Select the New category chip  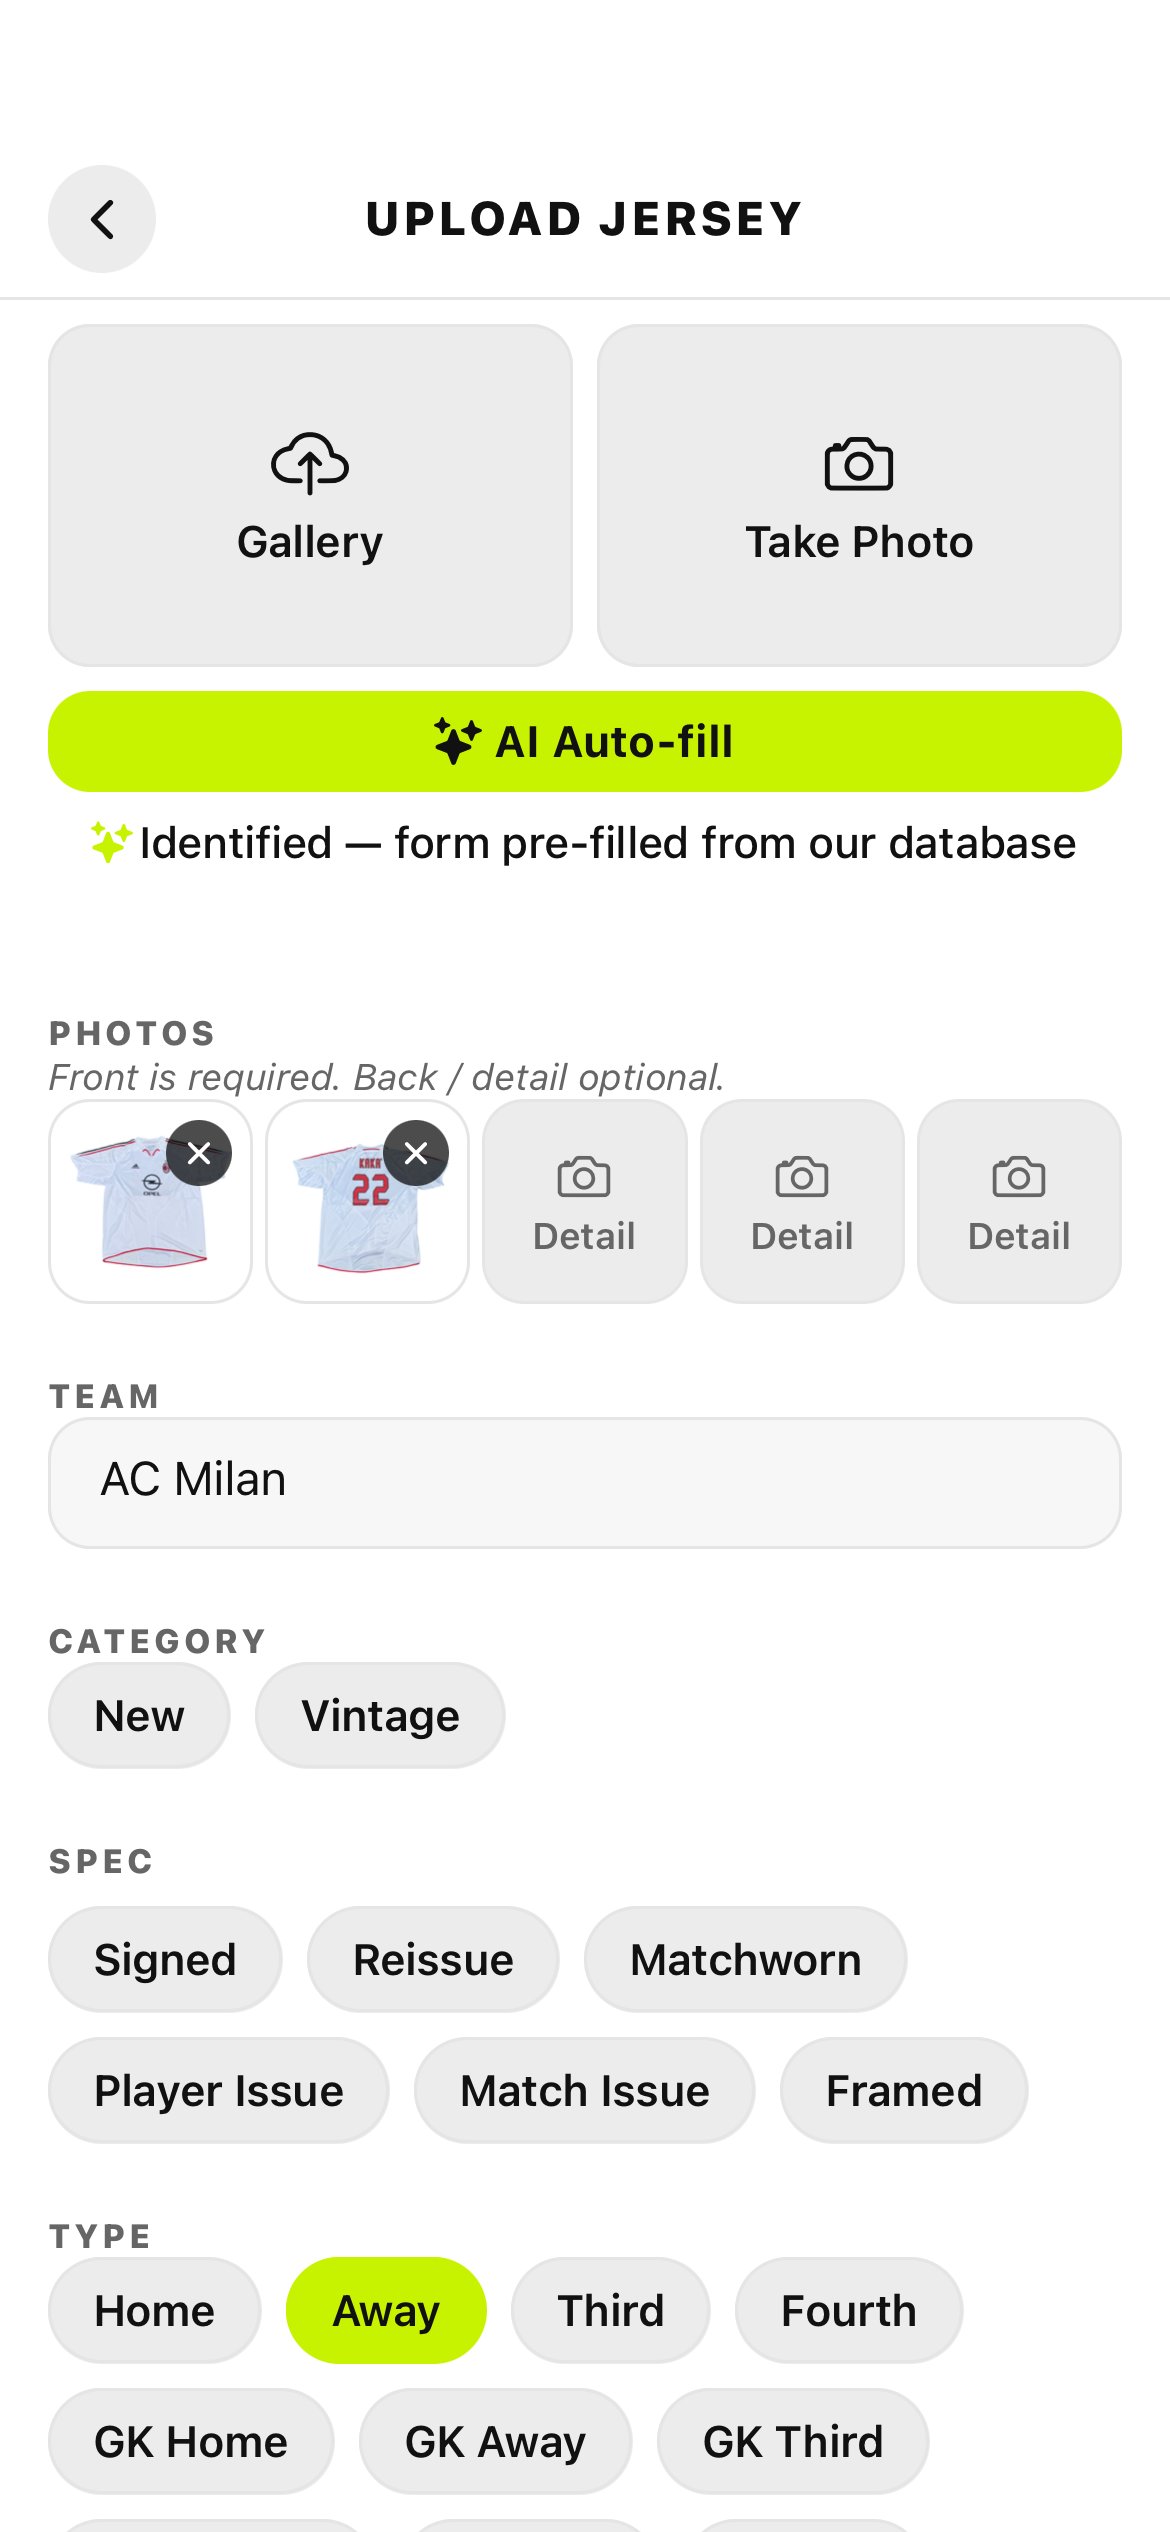(x=139, y=1716)
